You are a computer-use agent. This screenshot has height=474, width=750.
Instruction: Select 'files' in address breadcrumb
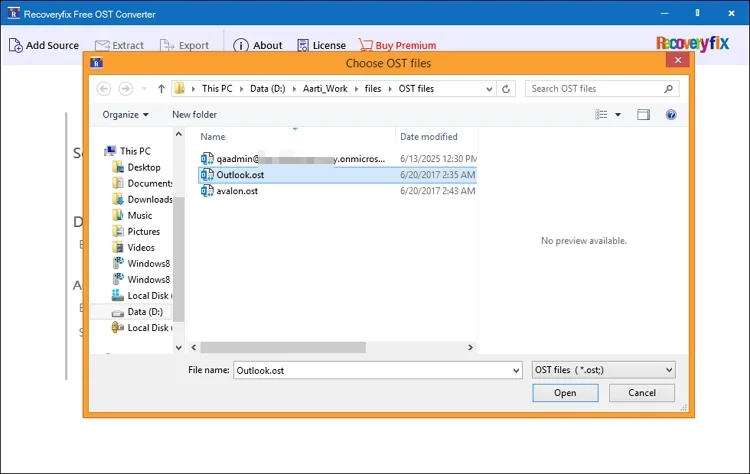373,88
